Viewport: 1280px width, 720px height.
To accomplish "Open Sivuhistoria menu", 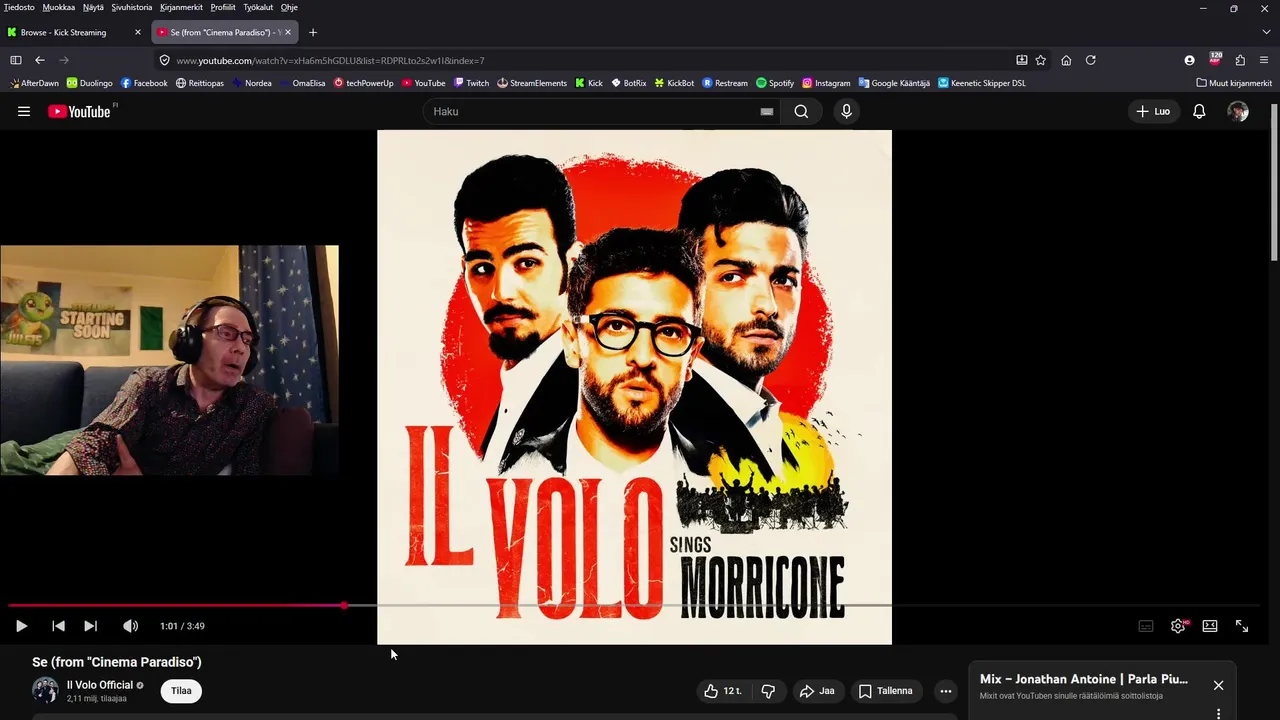I will pyautogui.click(x=132, y=7).
